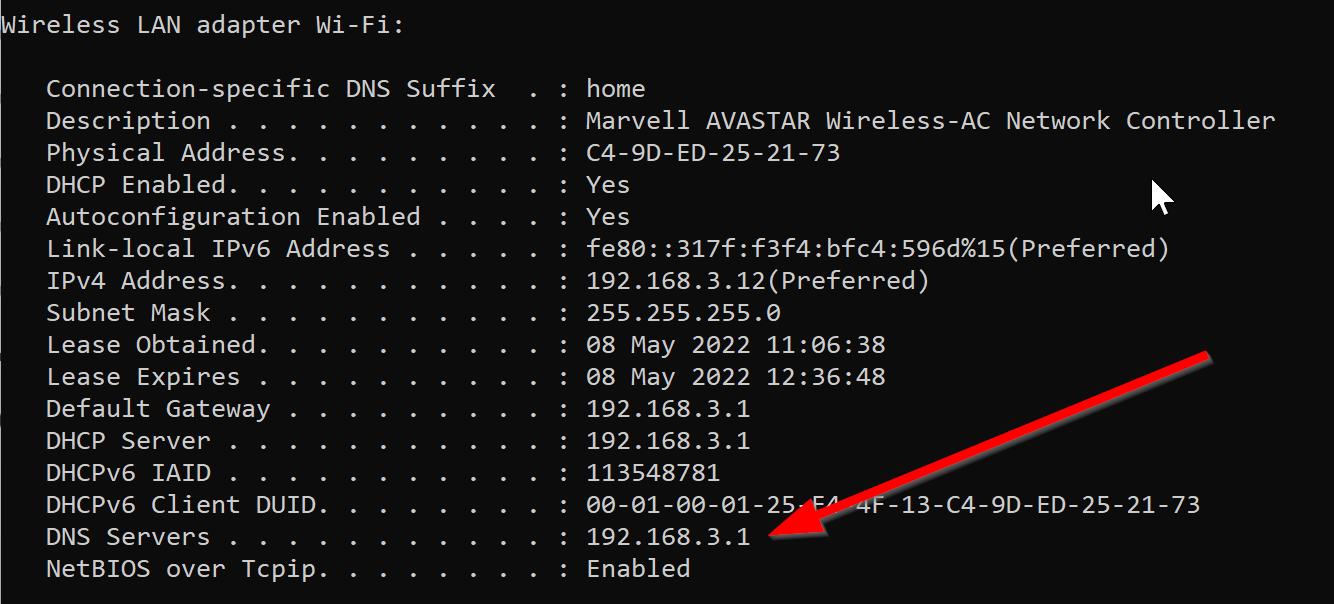Click the DHCPv6 IAID number 113548781
Image resolution: width=1334 pixels, height=604 pixels.
tap(653, 473)
